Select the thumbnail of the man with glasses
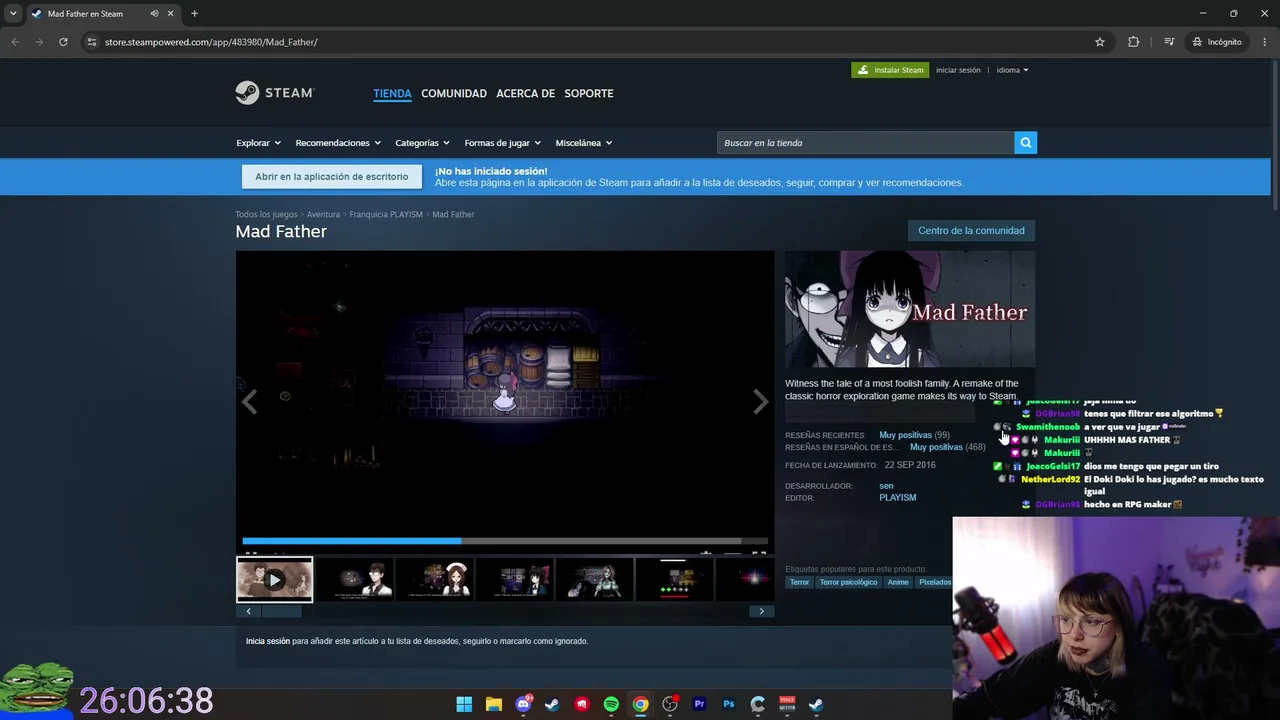 354,579
